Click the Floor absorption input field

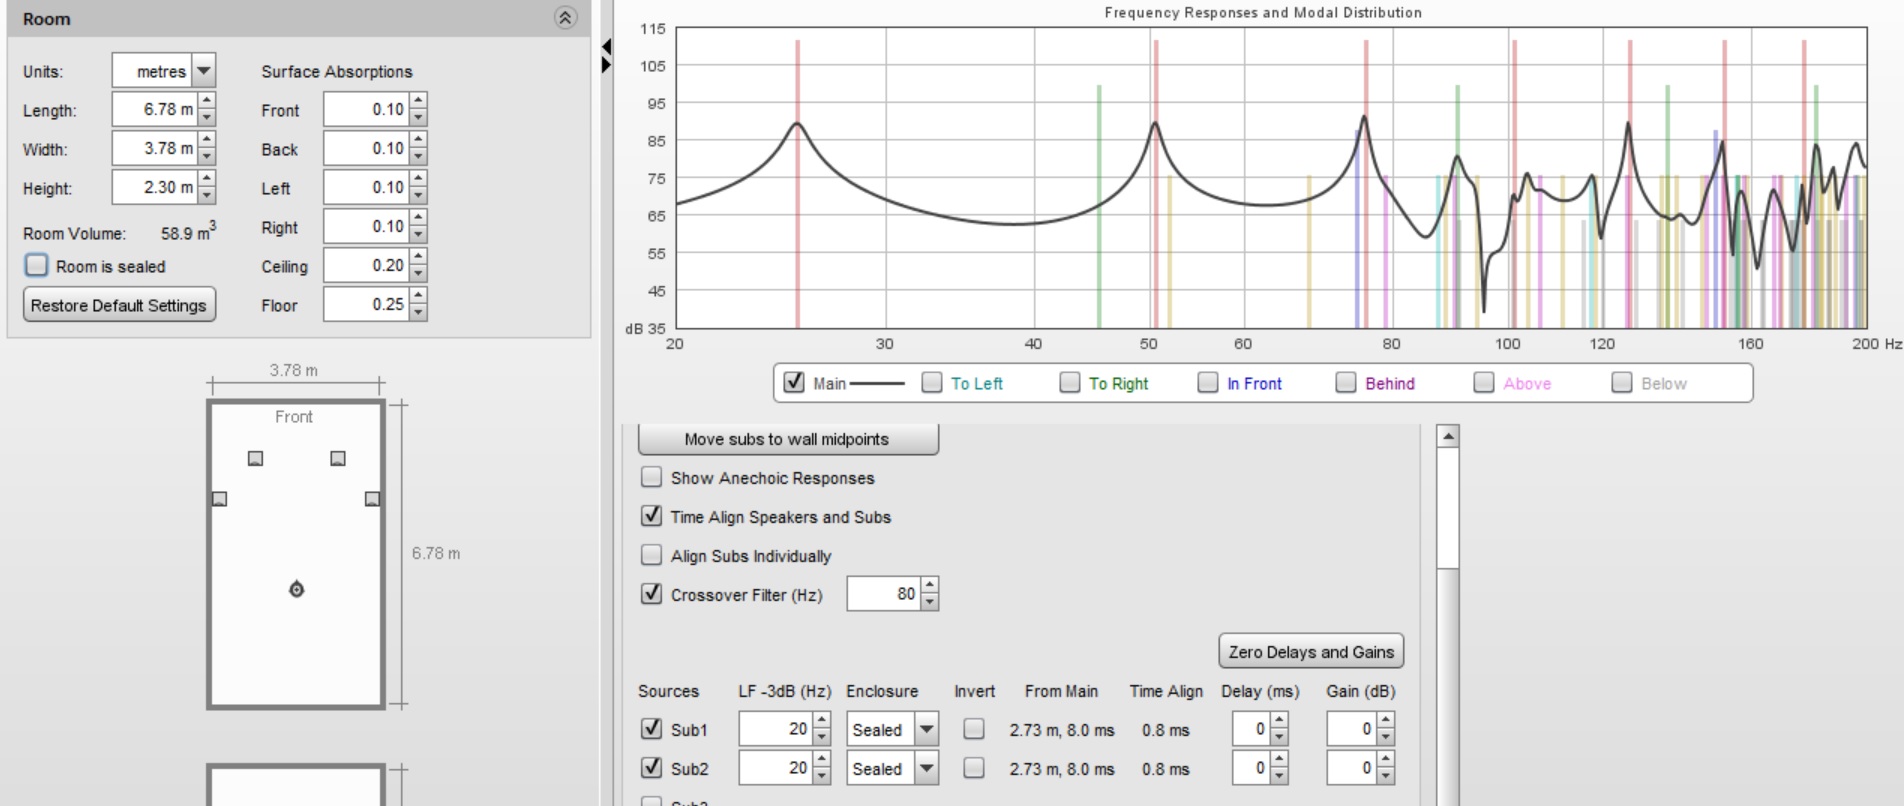[366, 304]
